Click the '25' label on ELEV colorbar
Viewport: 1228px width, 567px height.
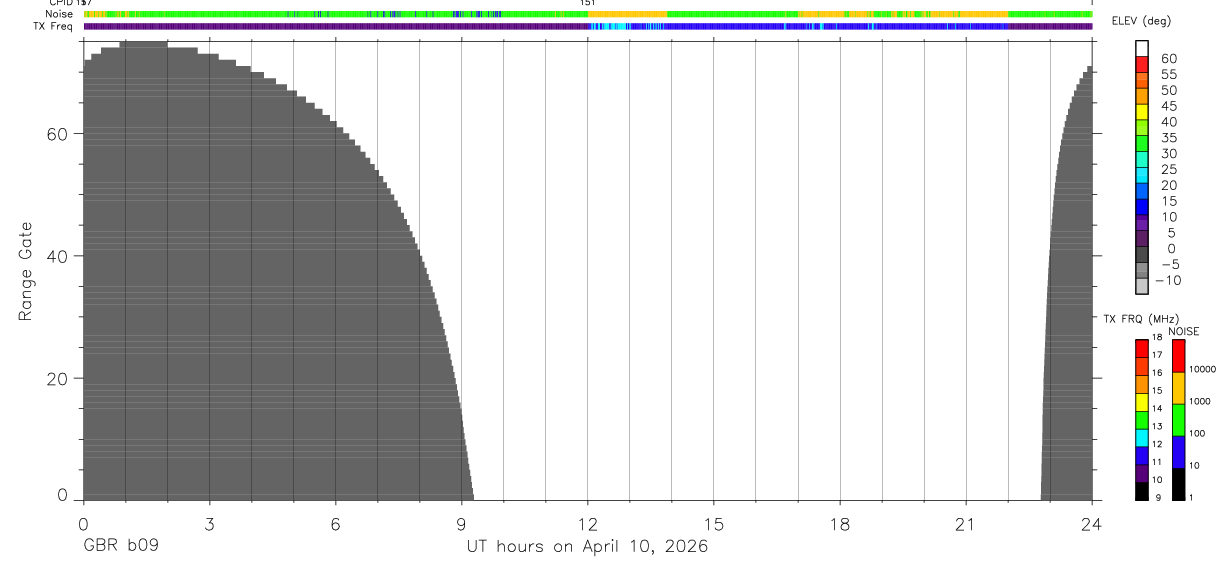1168,169
